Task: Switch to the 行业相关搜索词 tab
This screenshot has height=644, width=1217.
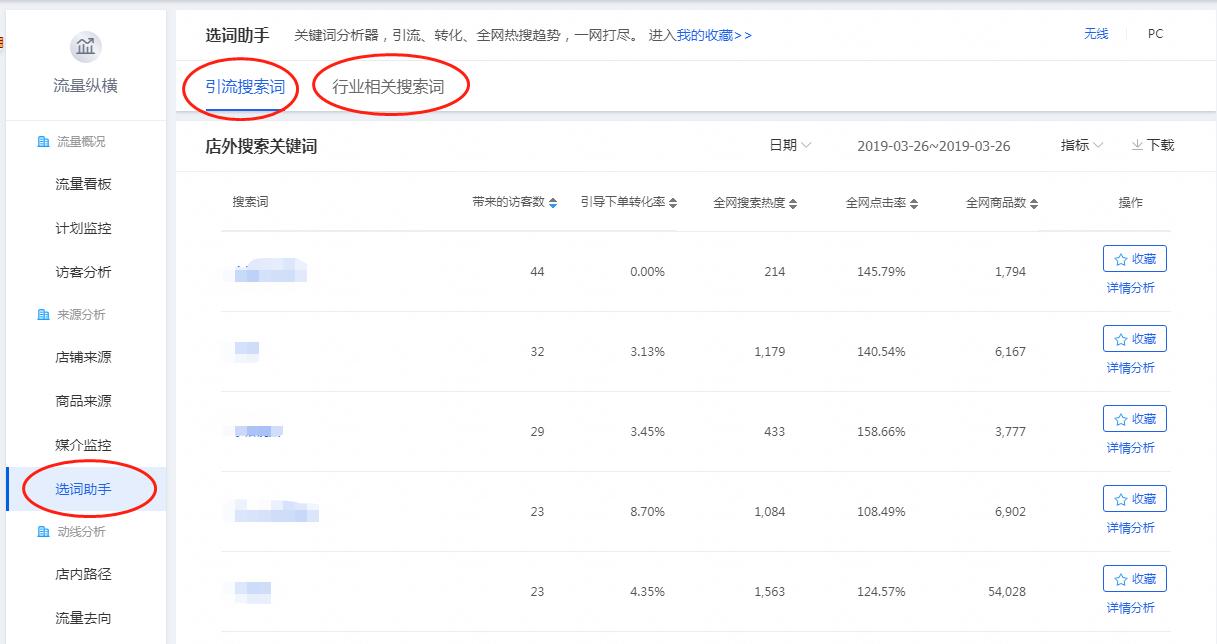Action: (x=388, y=87)
